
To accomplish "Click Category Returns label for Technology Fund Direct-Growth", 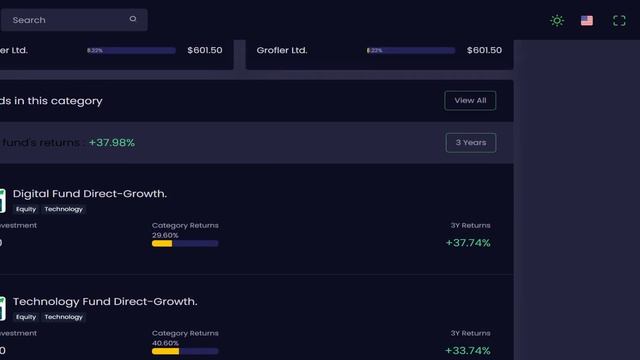I will coord(185,333).
